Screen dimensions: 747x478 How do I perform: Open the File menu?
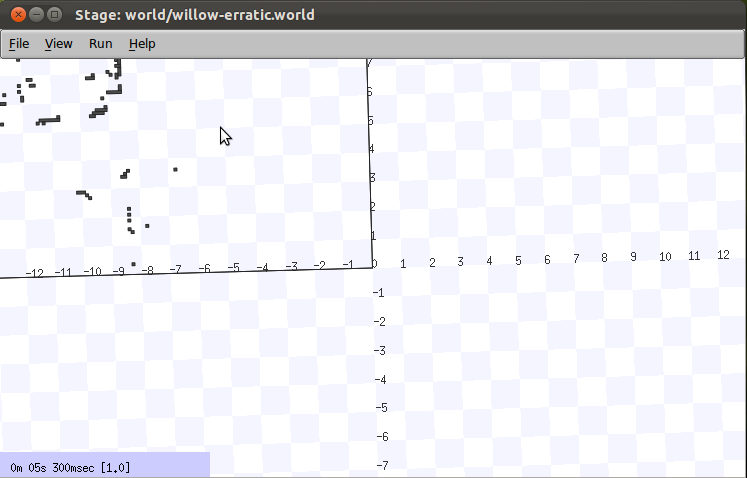[19, 44]
